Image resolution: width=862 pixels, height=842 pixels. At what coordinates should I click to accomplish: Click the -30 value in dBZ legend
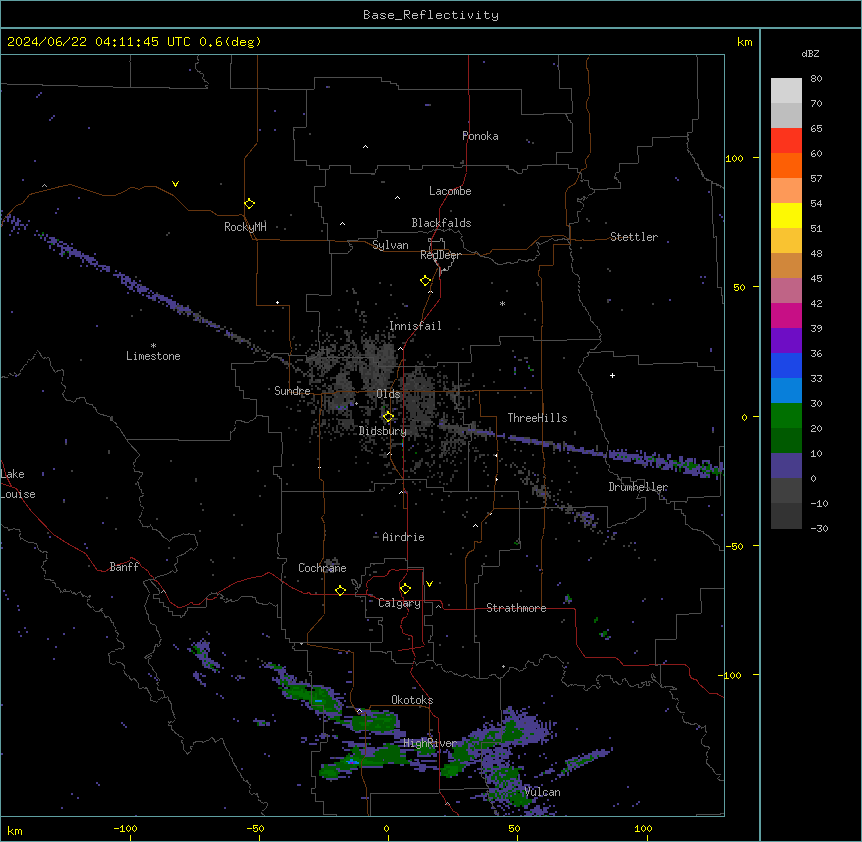pos(819,529)
